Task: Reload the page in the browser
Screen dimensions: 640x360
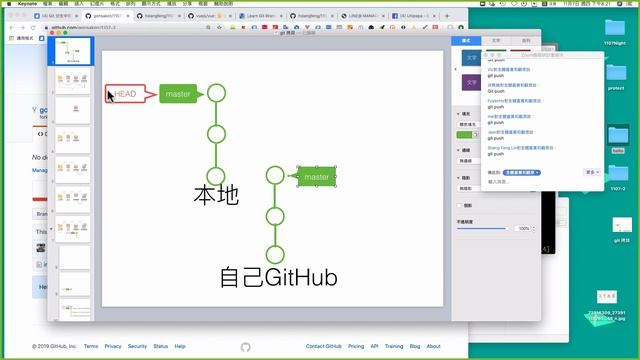Action: [x=33, y=27]
